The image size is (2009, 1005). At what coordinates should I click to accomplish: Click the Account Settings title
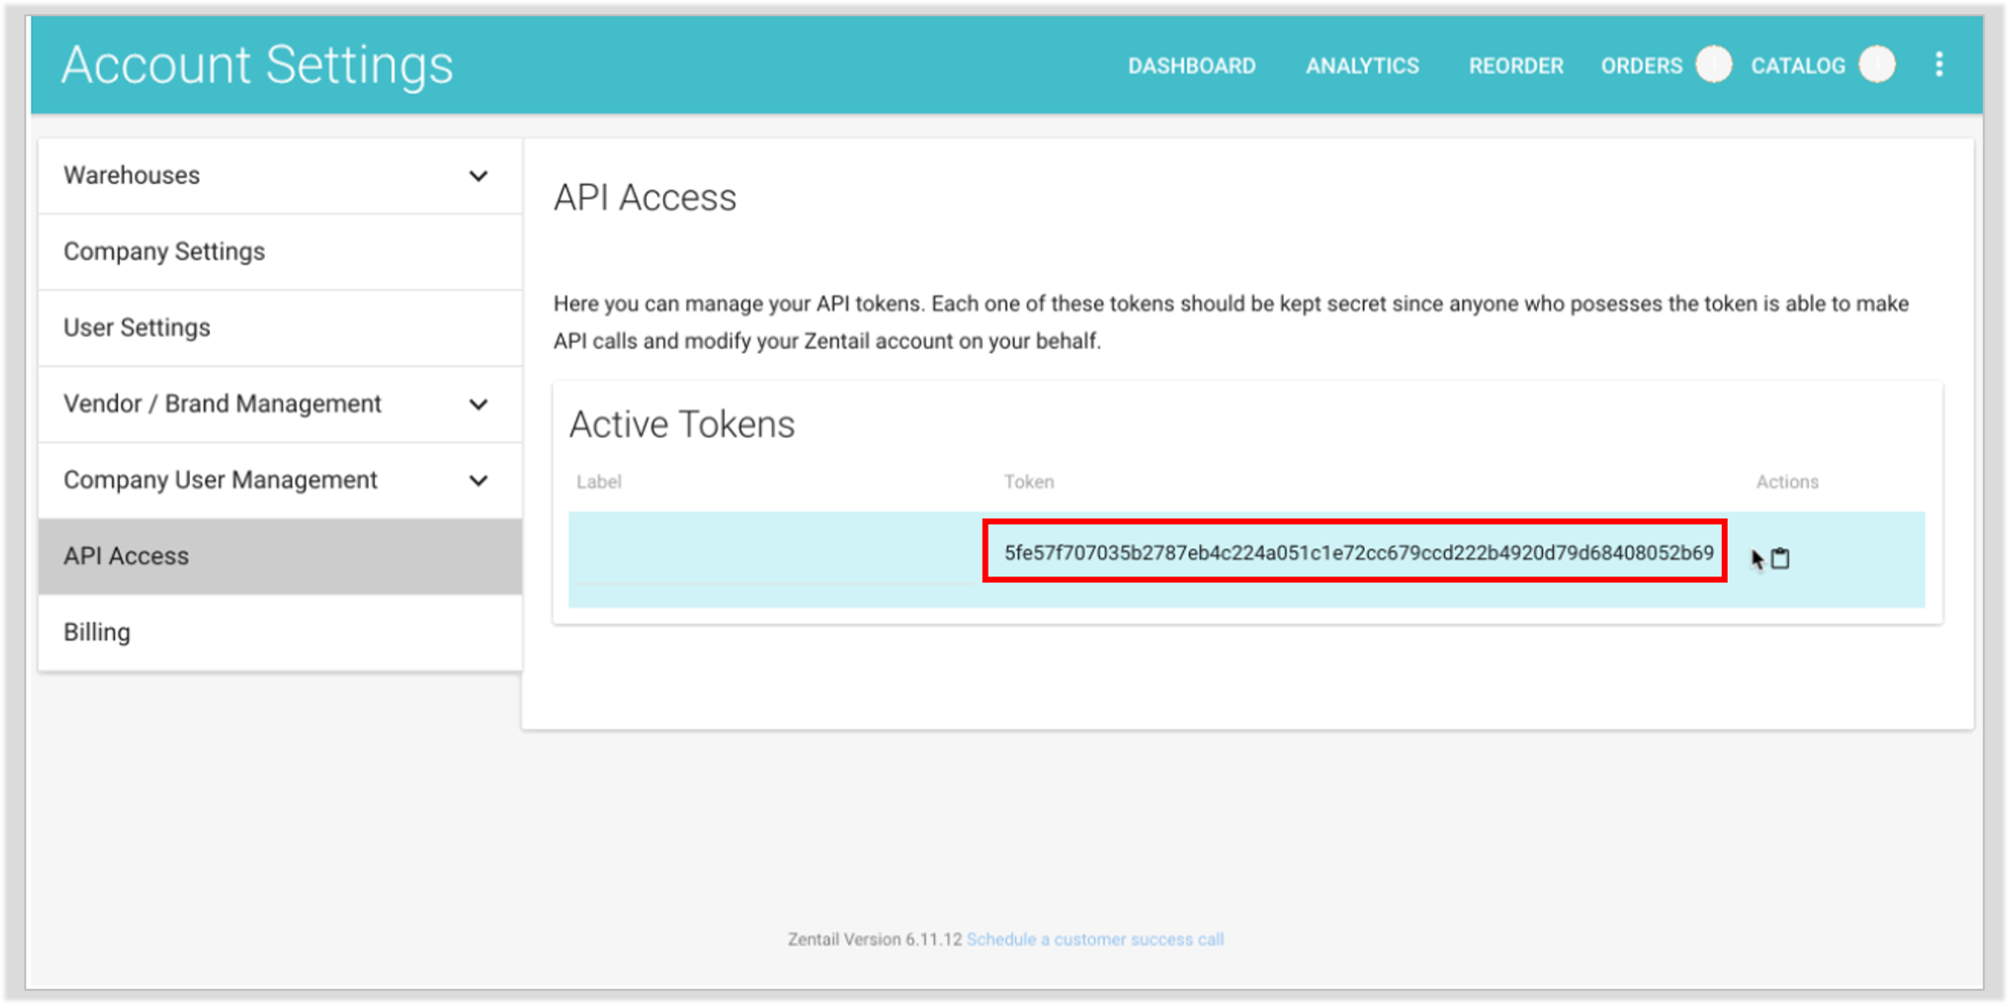coord(257,65)
